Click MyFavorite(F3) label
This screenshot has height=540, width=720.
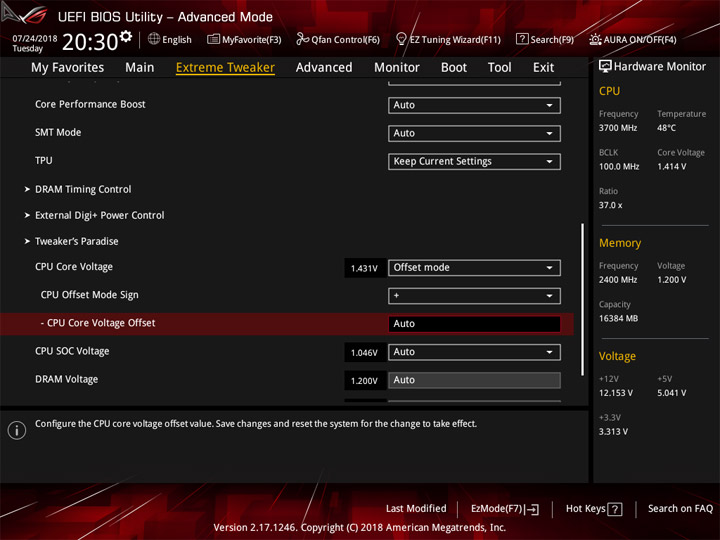pyautogui.click(x=252, y=40)
